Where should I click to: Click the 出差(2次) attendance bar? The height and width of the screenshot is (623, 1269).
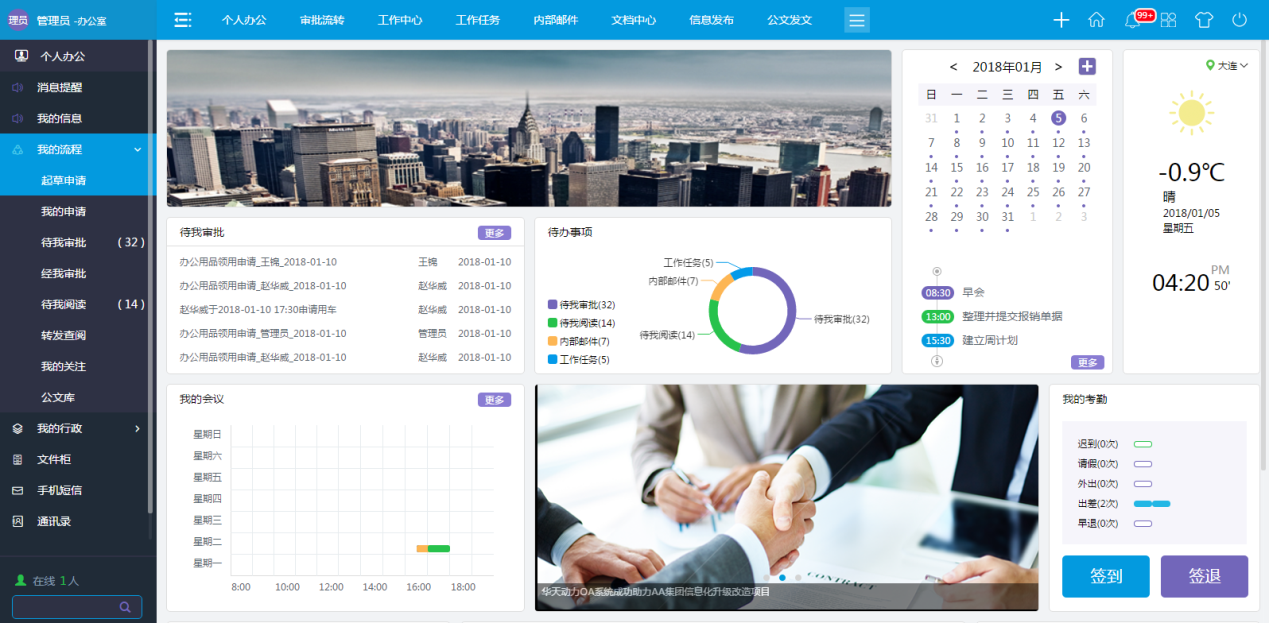click(x=1152, y=504)
